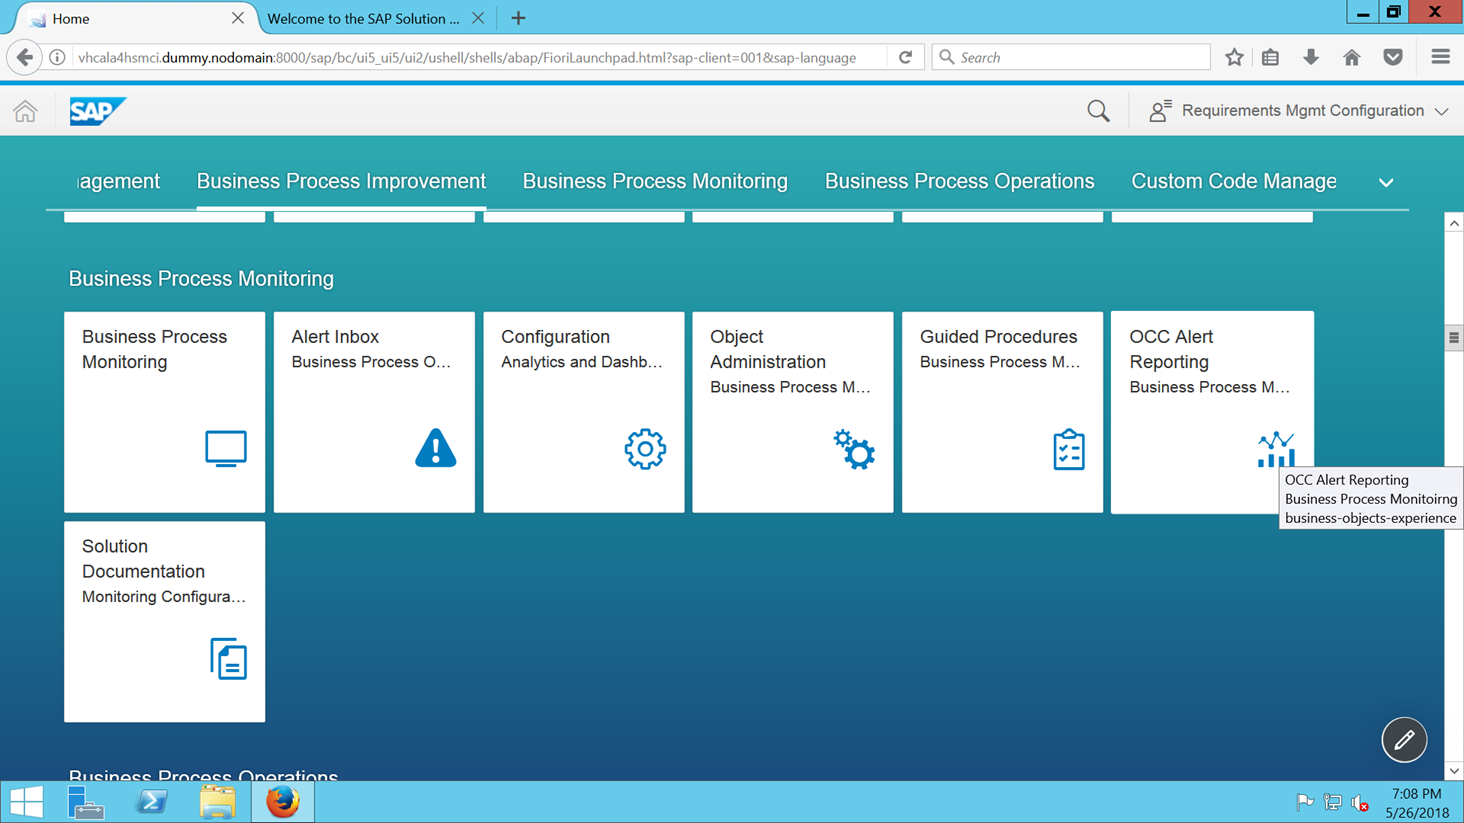Click the SAP logo

tap(97, 111)
